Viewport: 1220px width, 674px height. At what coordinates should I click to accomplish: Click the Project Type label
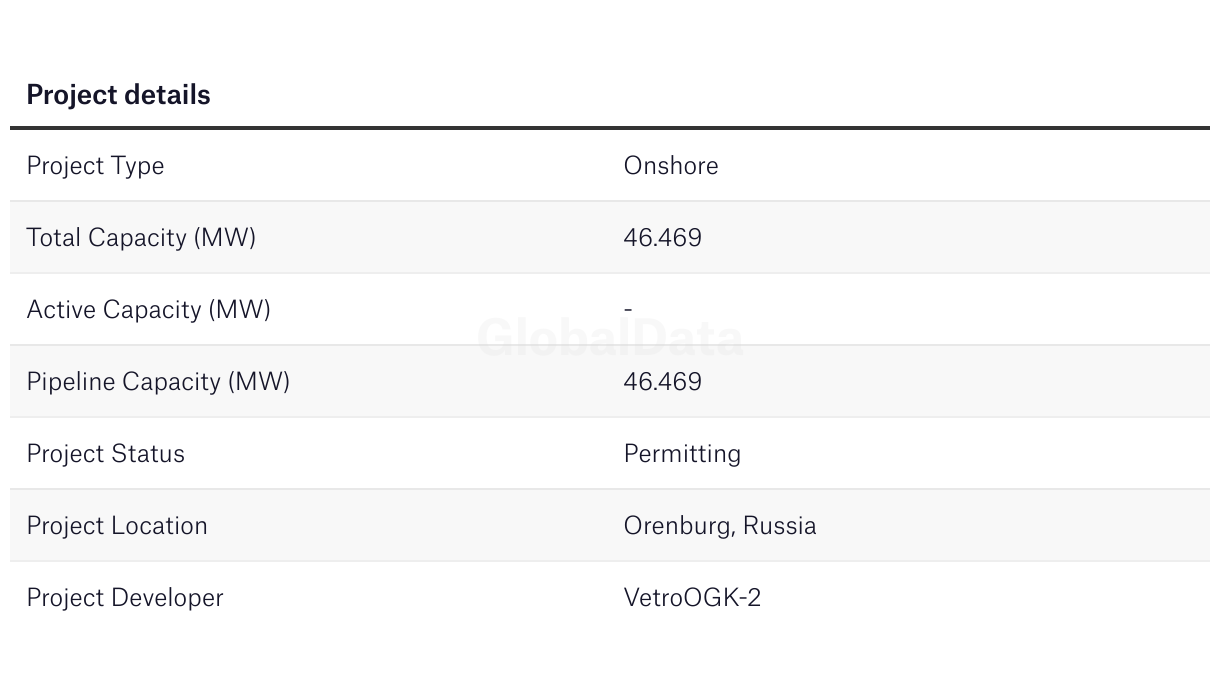click(95, 165)
